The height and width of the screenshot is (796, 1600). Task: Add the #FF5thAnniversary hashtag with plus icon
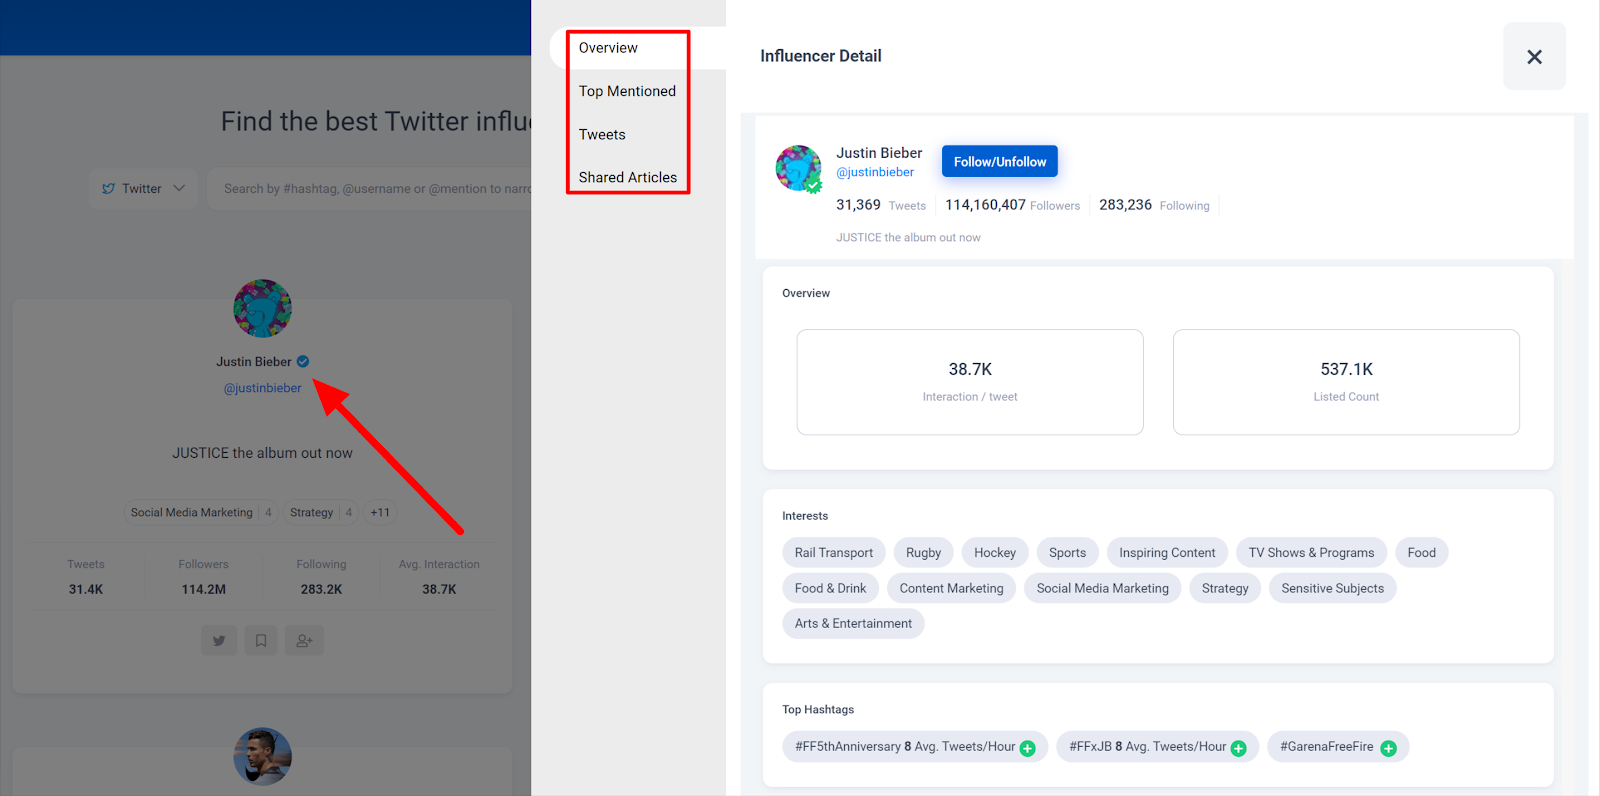point(1027,748)
